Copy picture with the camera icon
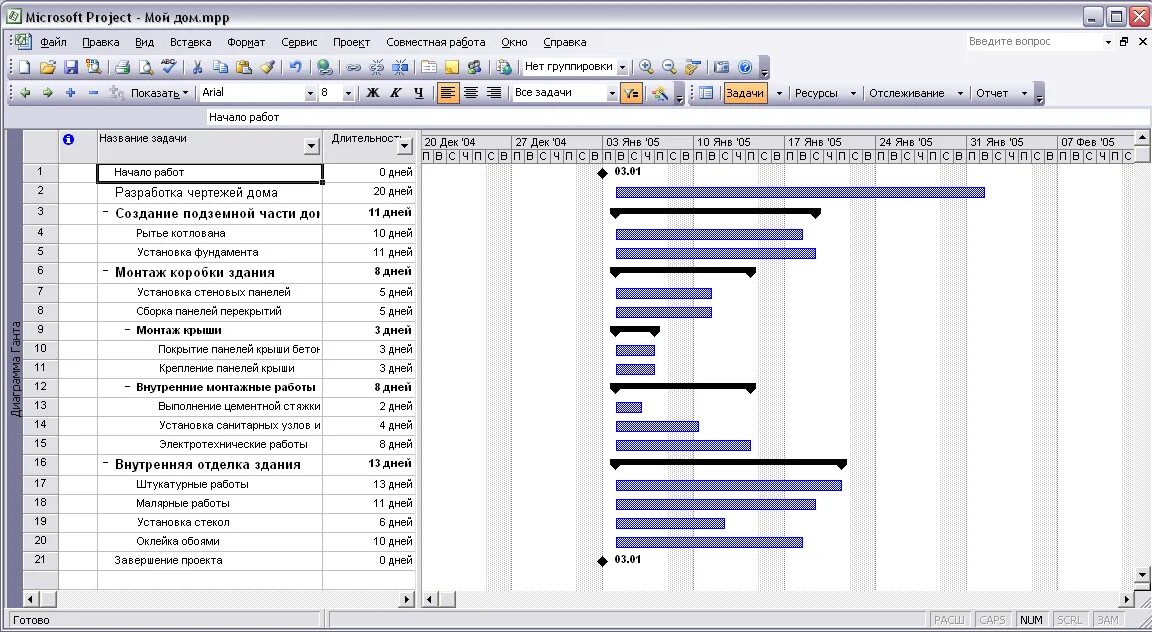 click(721, 67)
